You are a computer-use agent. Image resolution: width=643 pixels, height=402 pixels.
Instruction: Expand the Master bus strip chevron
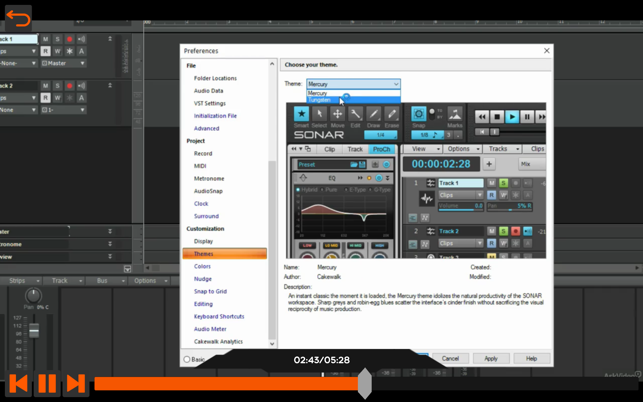tap(110, 231)
